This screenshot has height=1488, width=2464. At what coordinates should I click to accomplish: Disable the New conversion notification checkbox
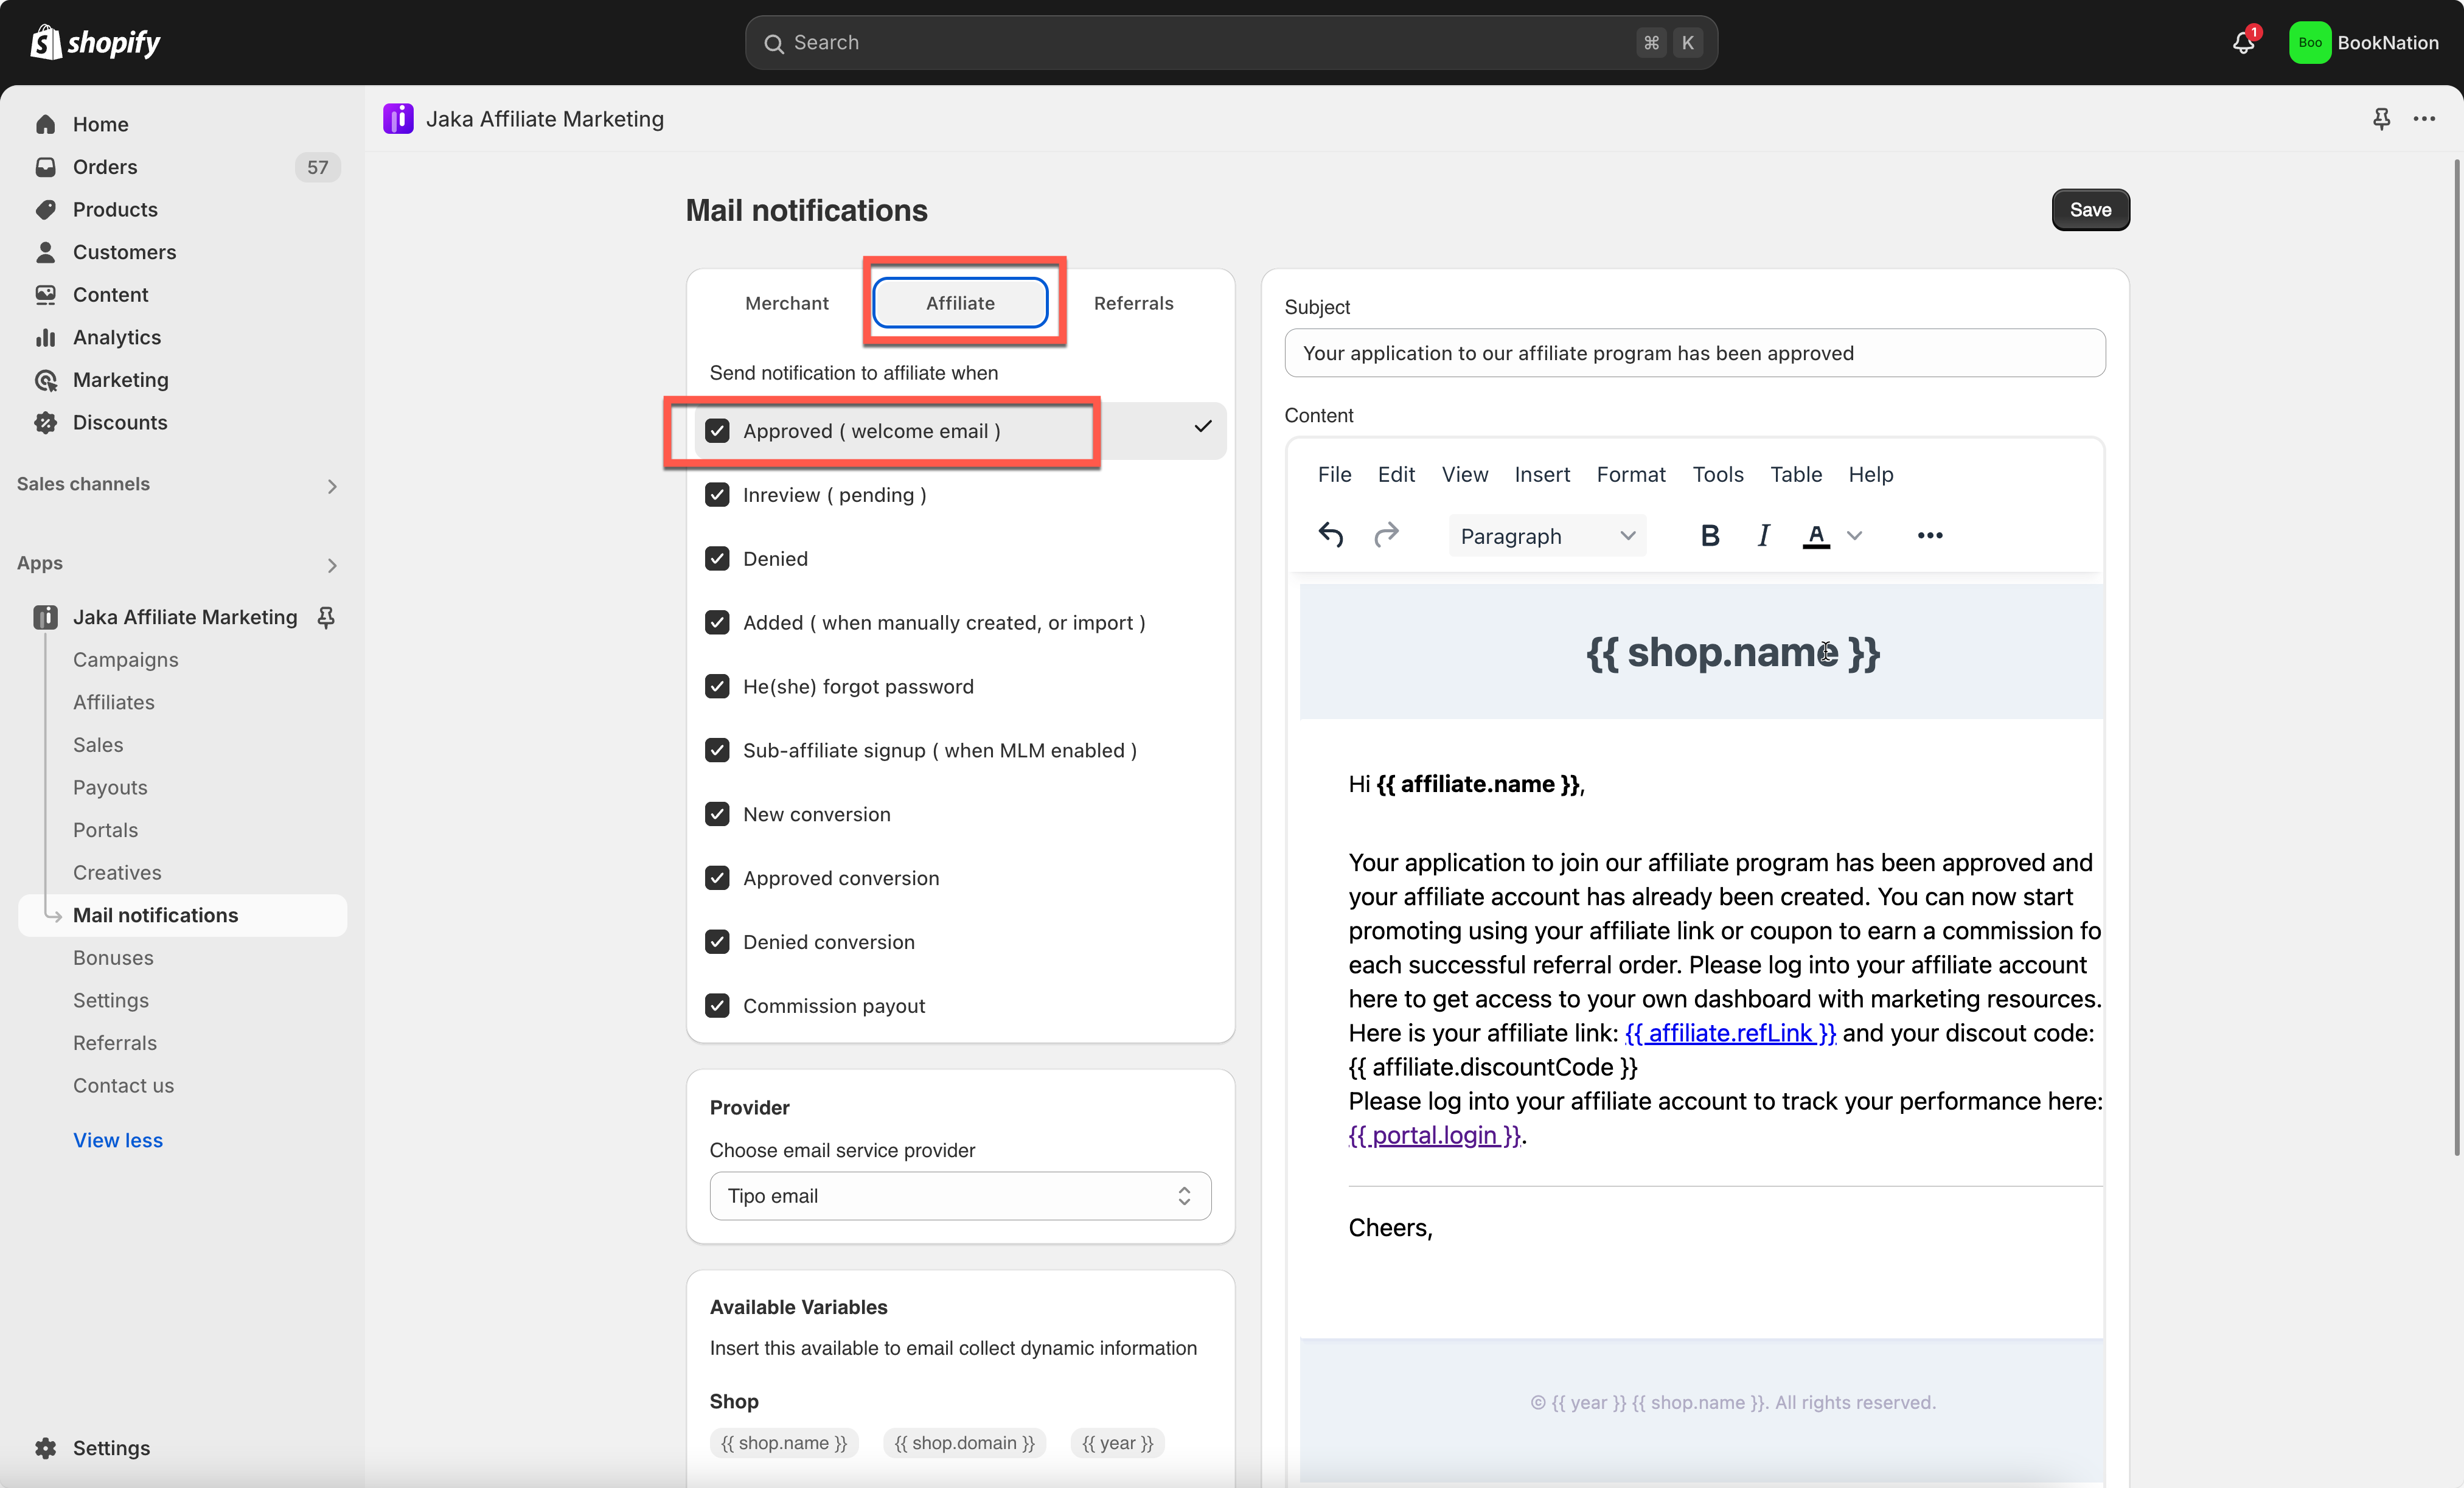[x=717, y=814]
